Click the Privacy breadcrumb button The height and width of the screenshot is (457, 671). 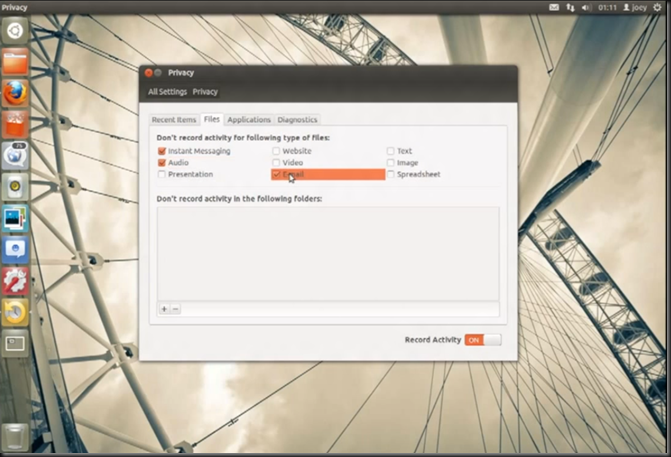pos(205,92)
